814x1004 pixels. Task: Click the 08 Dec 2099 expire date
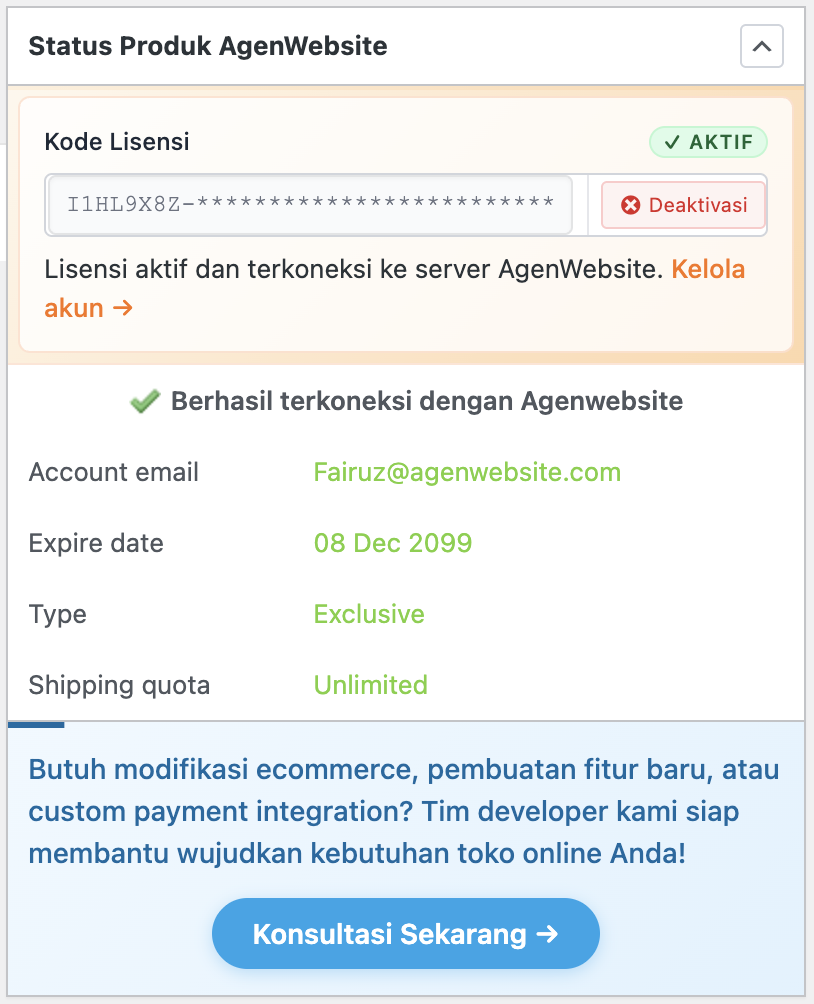coord(393,543)
